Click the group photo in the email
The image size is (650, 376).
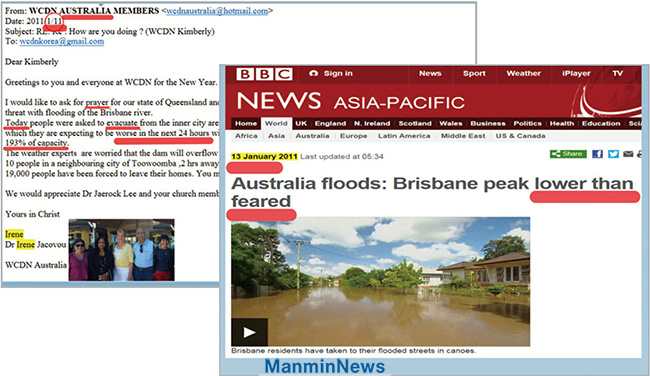[x=121, y=250]
